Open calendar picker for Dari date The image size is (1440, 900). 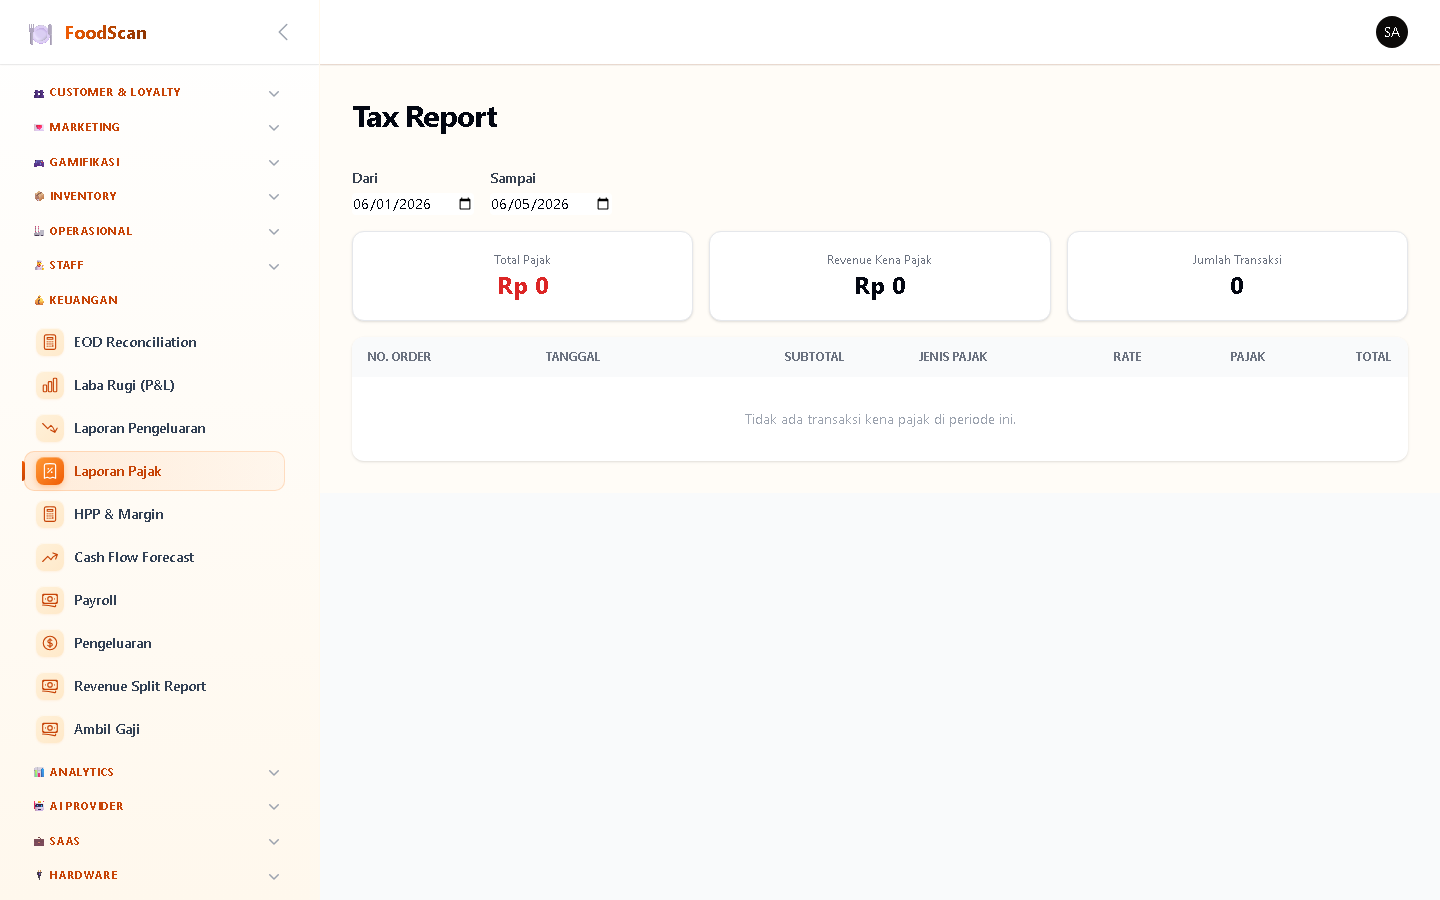click(x=465, y=204)
